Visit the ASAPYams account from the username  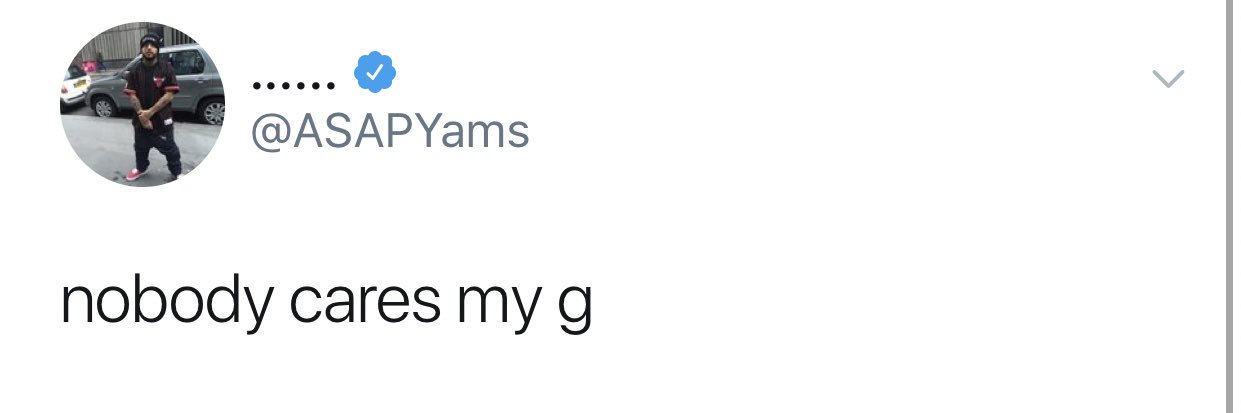click(x=390, y=132)
